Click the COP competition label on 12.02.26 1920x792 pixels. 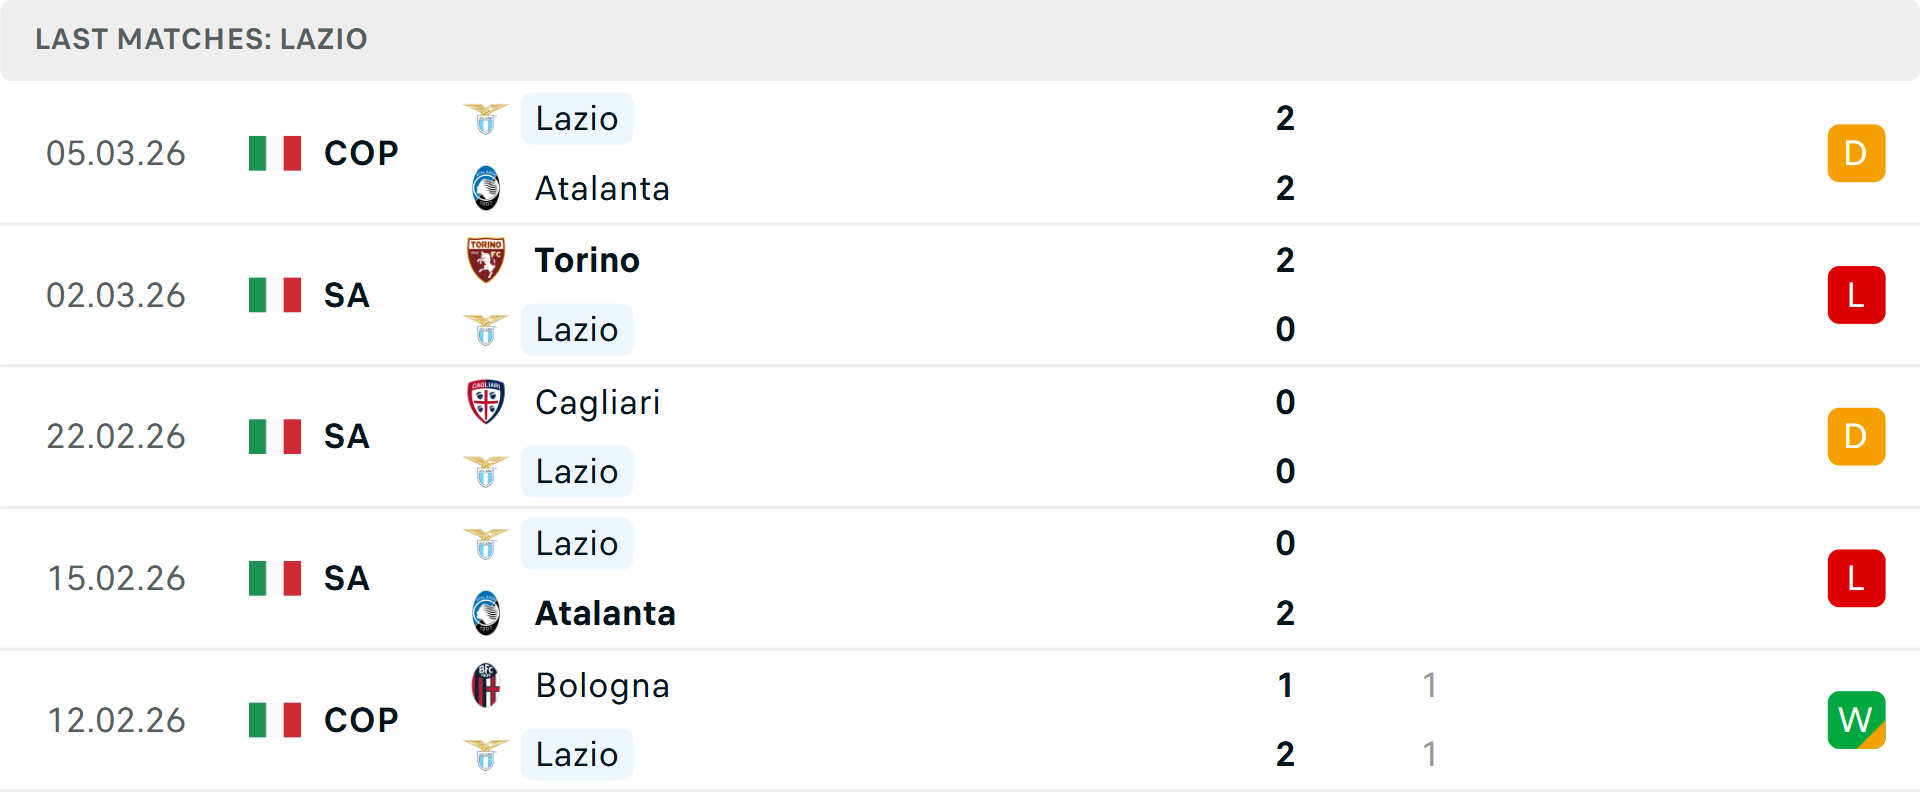(x=361, y=720)
